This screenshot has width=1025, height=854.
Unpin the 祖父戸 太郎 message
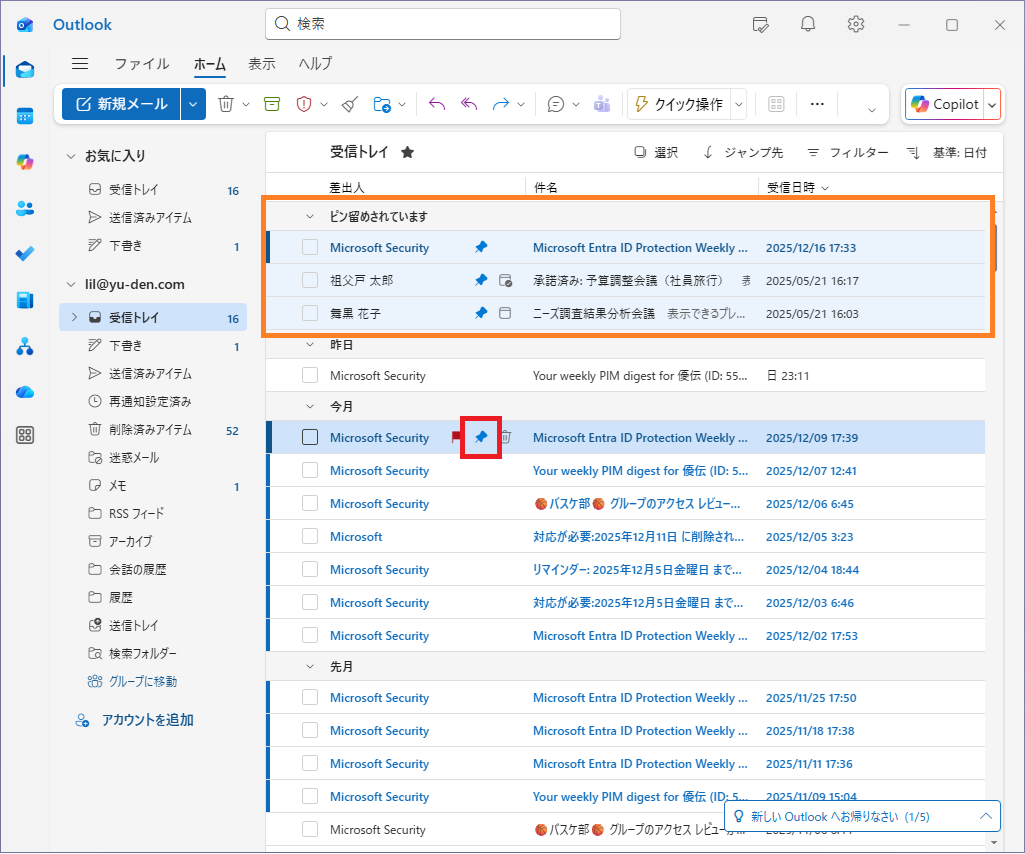(x=481, y=281)
